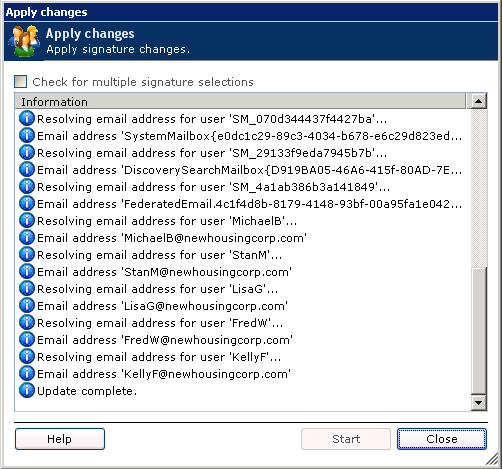Click the window resize grip corner
The image size is (502, 469).
492,460
